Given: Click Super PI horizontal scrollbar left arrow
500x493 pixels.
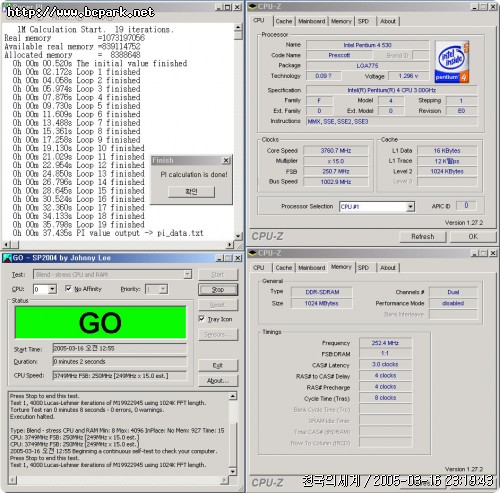Looking at the screenshot, I should pyautogui.click(x=6, y=245).
